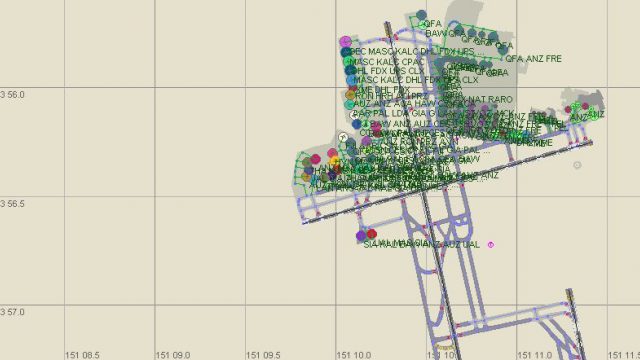
Task: Select 'DHL FDX UPS CLX' airline label
Action: [x=389, y=71]
